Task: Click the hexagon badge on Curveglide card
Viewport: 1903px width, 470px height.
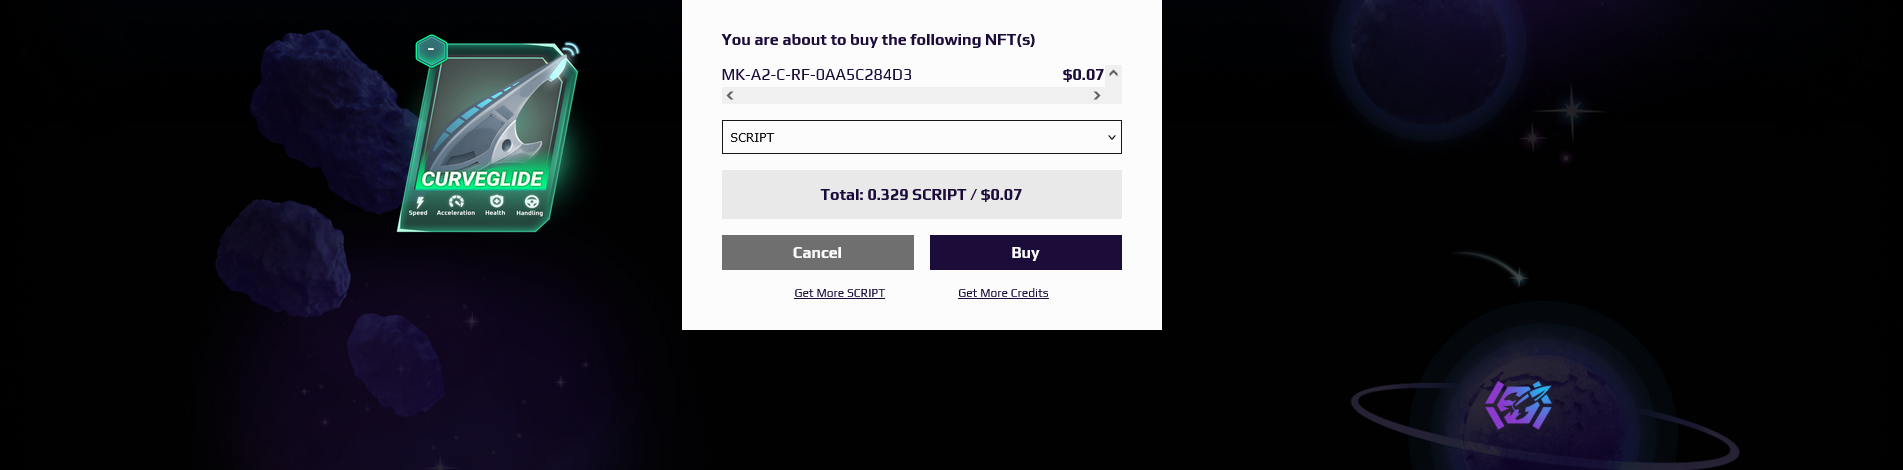Action: pos(431,49)
